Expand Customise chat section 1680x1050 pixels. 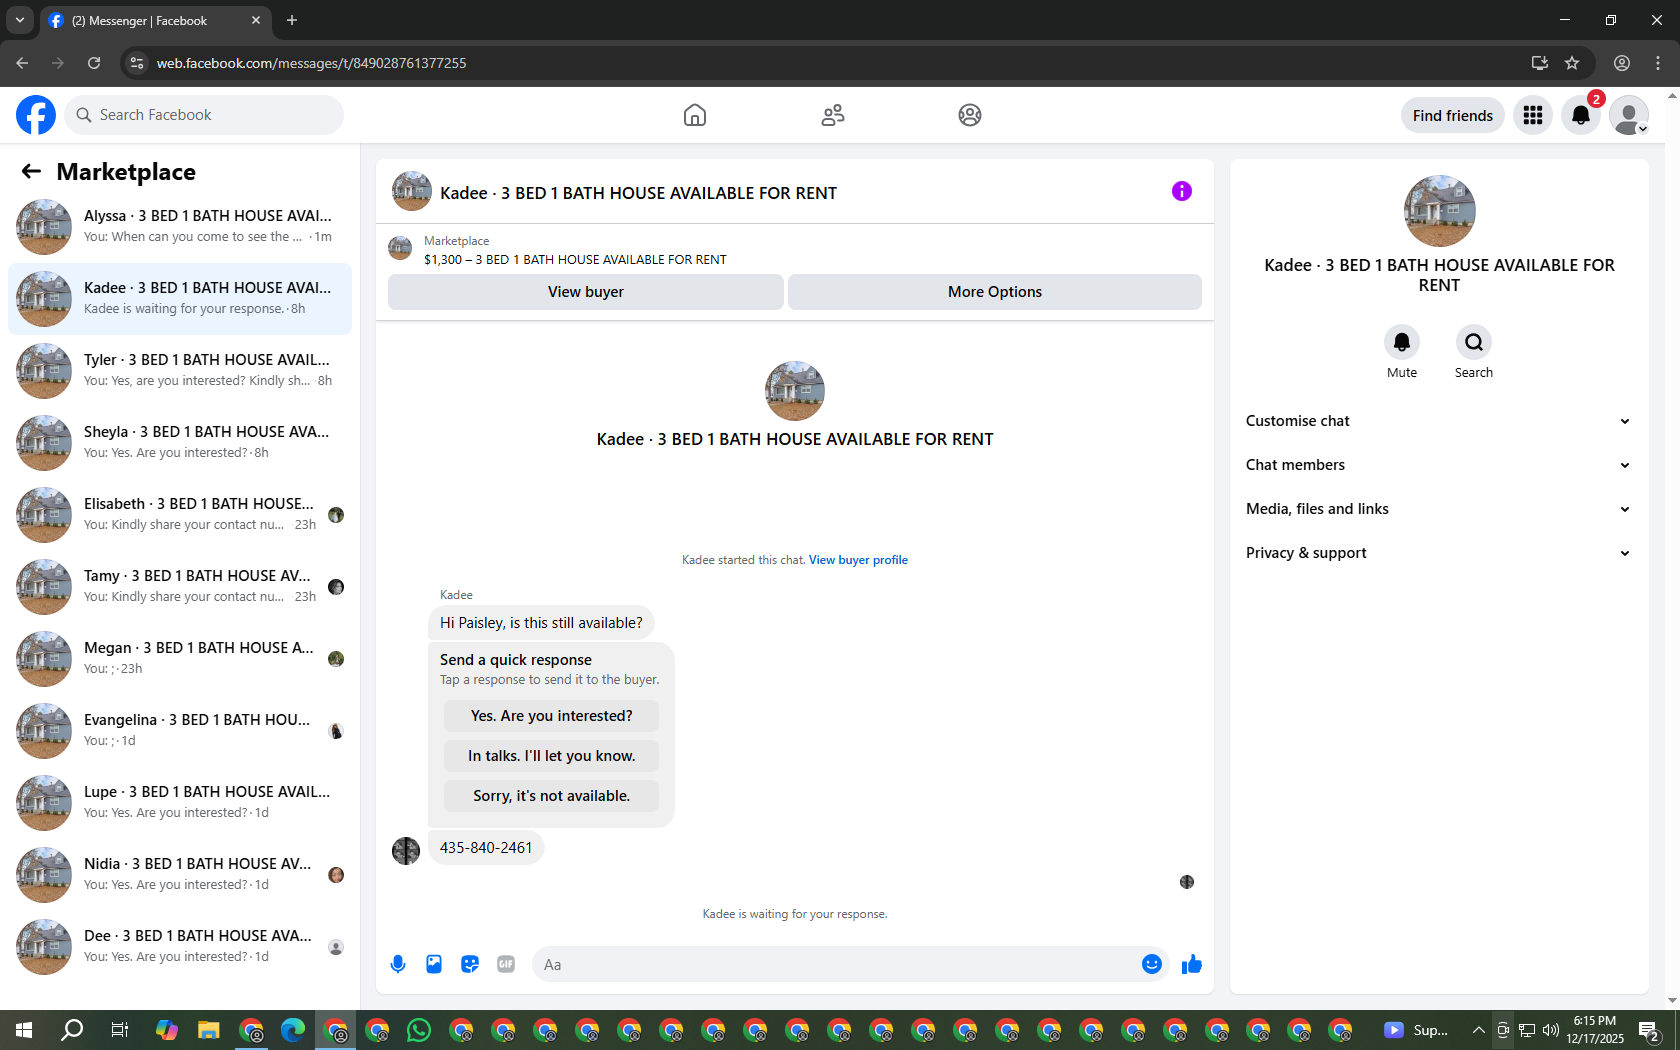point(1439,421)
